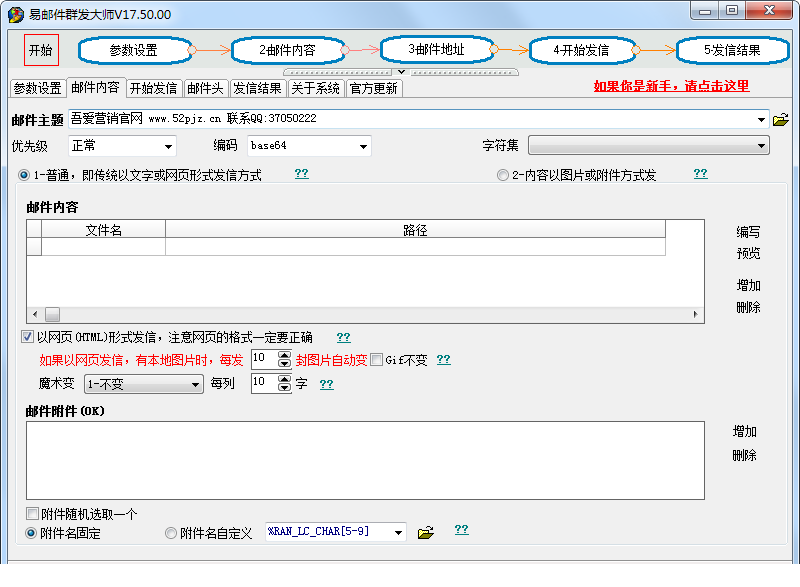The image size is (800, 587).
Task: Switch to 参数设置 tab
Action: [x=37, y=88]
